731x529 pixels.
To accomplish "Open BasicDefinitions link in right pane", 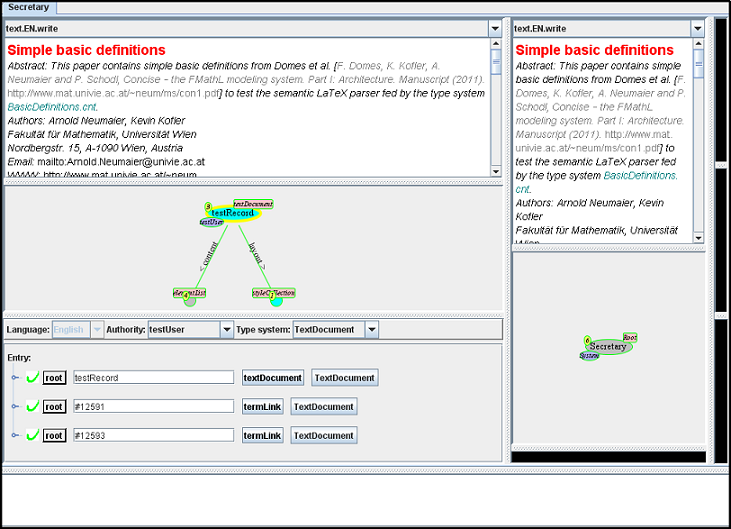I will [641, 176].
